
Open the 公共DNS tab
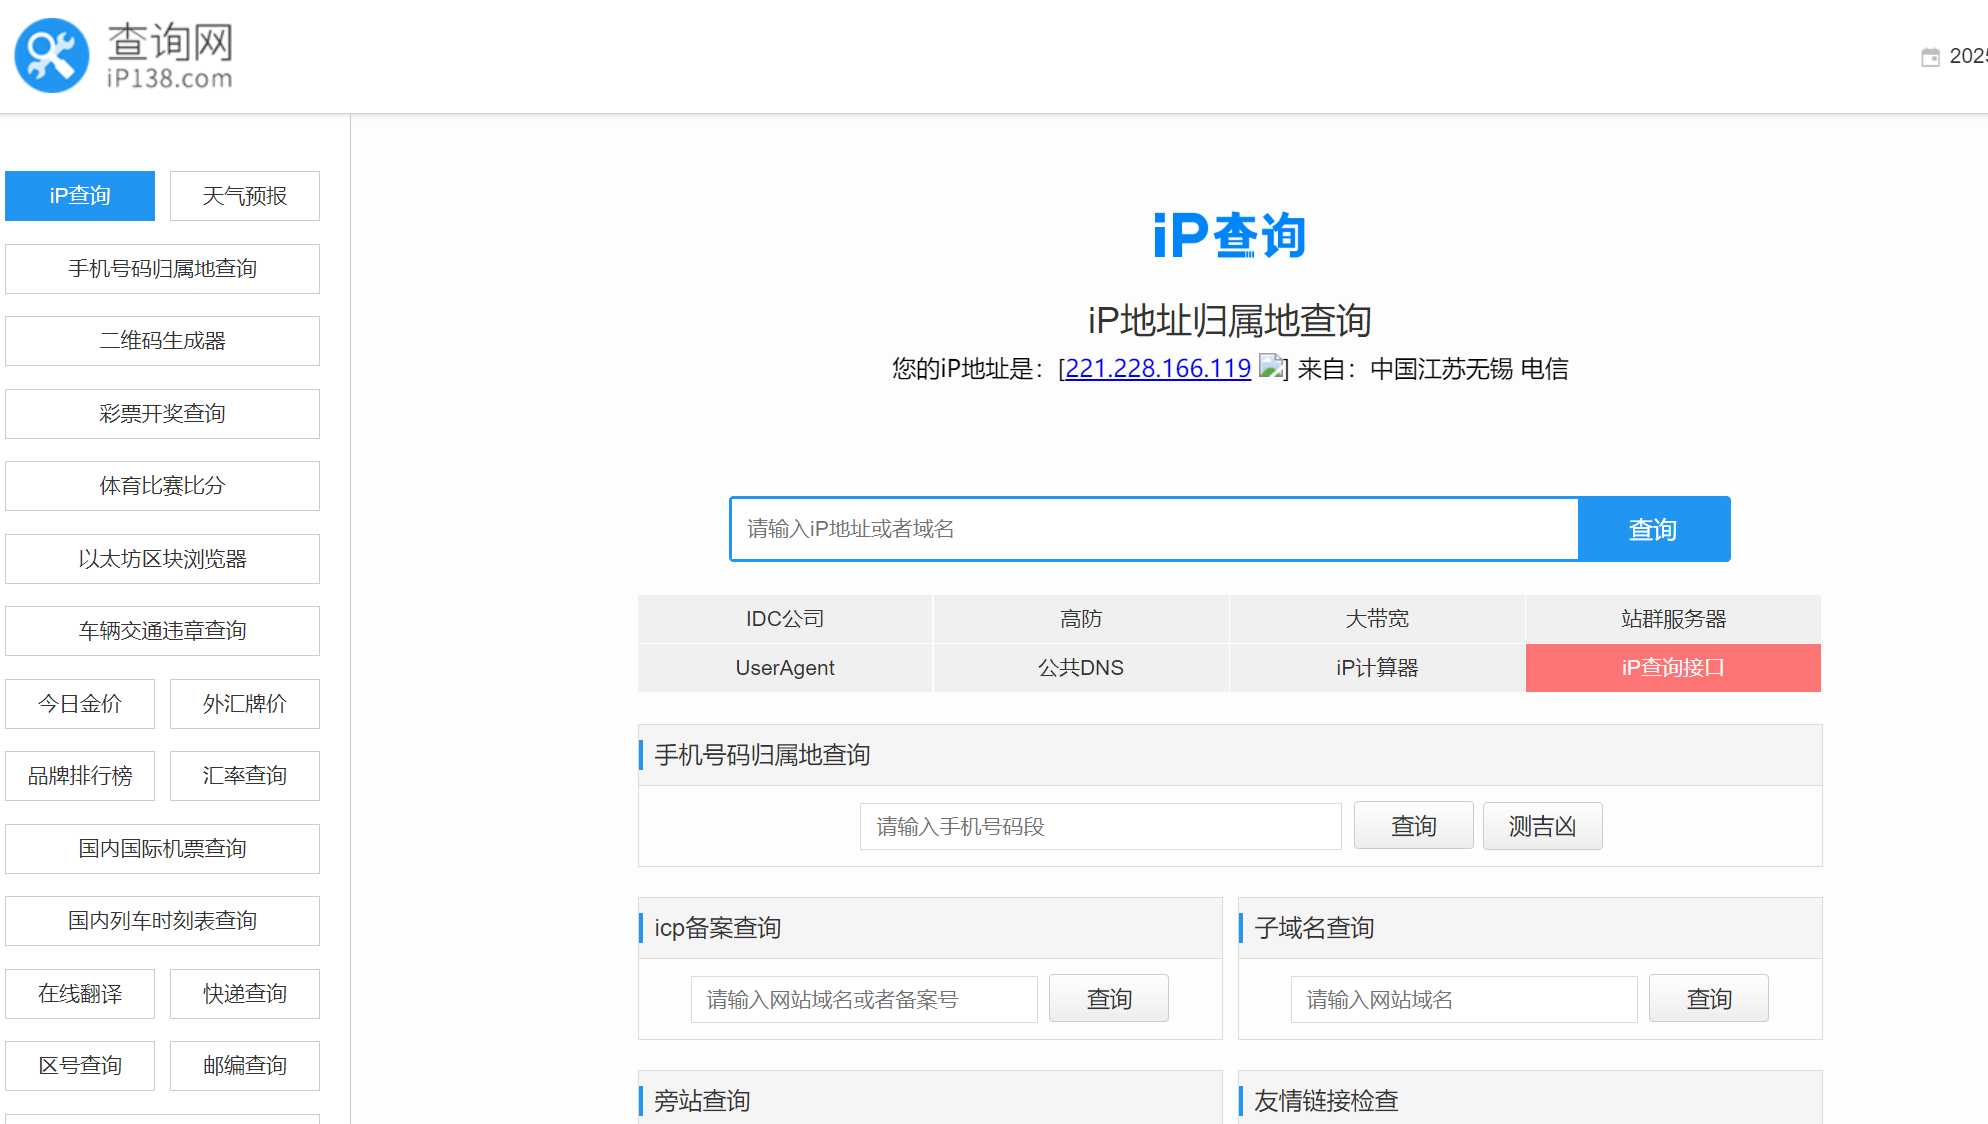click(1080, 667)
